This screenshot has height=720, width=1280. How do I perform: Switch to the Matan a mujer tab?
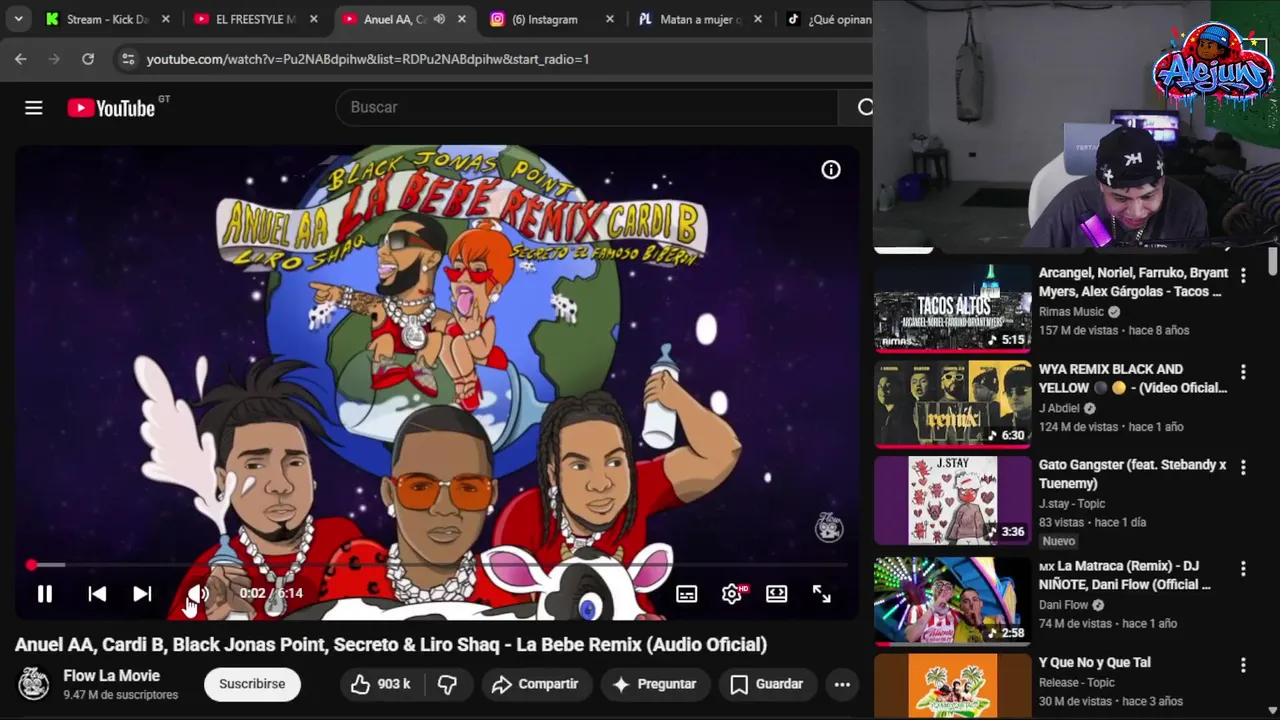click(698, 19)
